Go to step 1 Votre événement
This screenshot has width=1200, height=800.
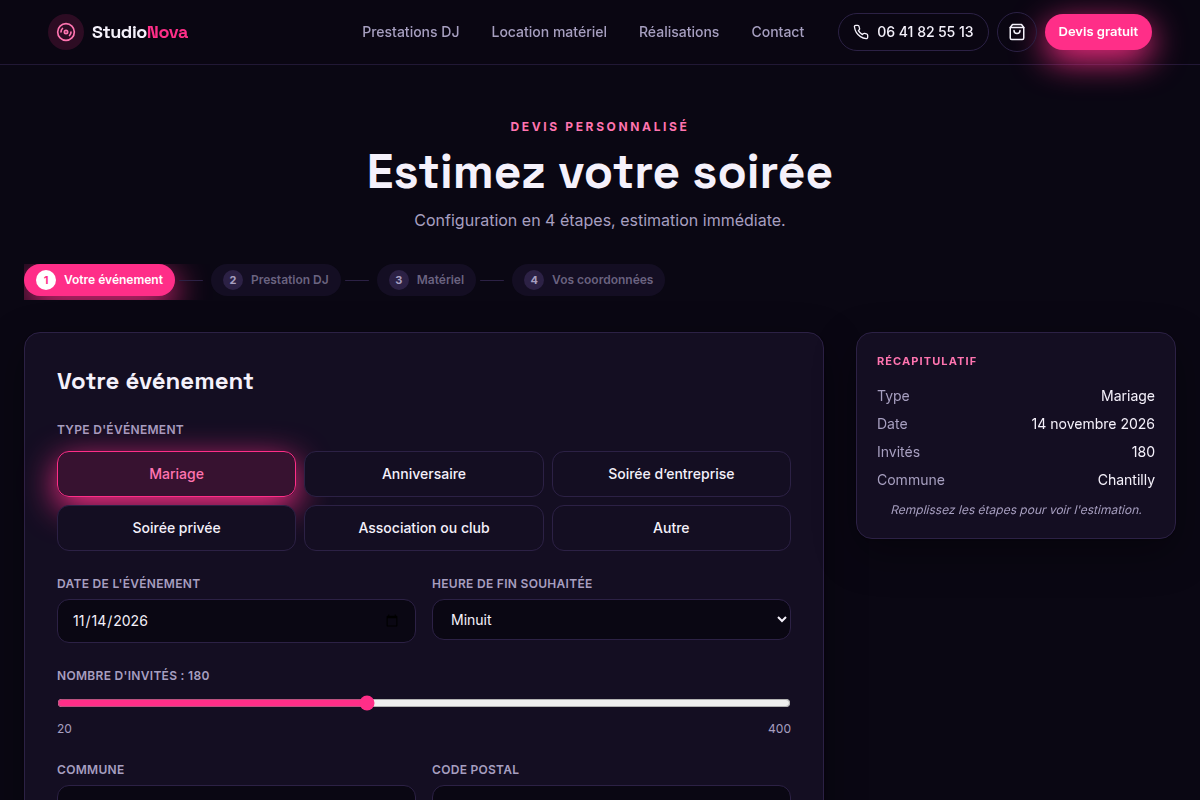100,280
